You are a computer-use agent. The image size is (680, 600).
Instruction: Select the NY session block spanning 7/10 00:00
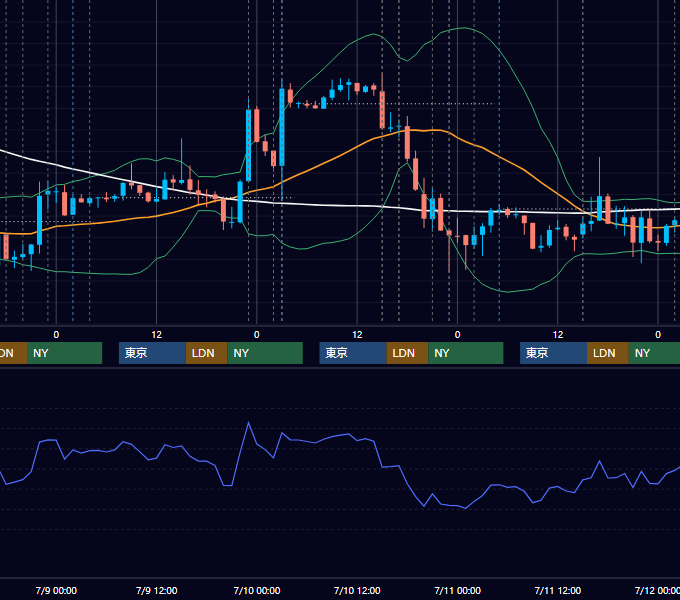(x=265, y=353)
